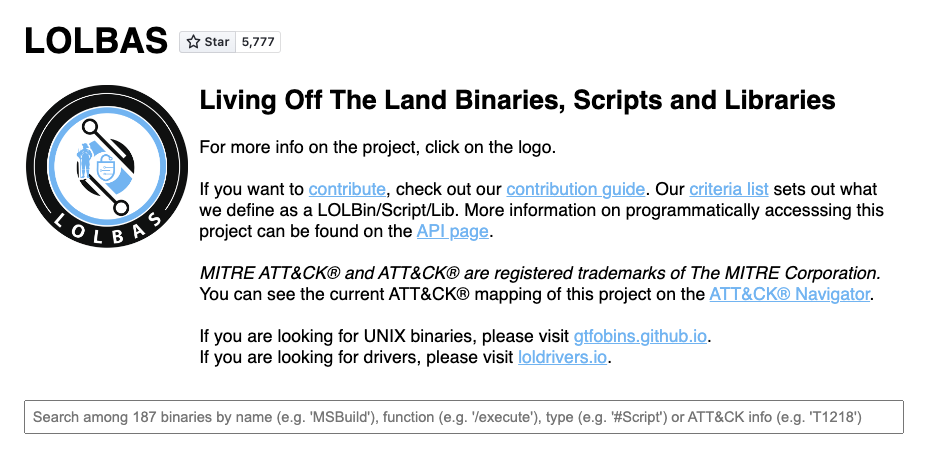
Task: Click the padlock shield in the logo center
Action: click(x=107, y=165)
